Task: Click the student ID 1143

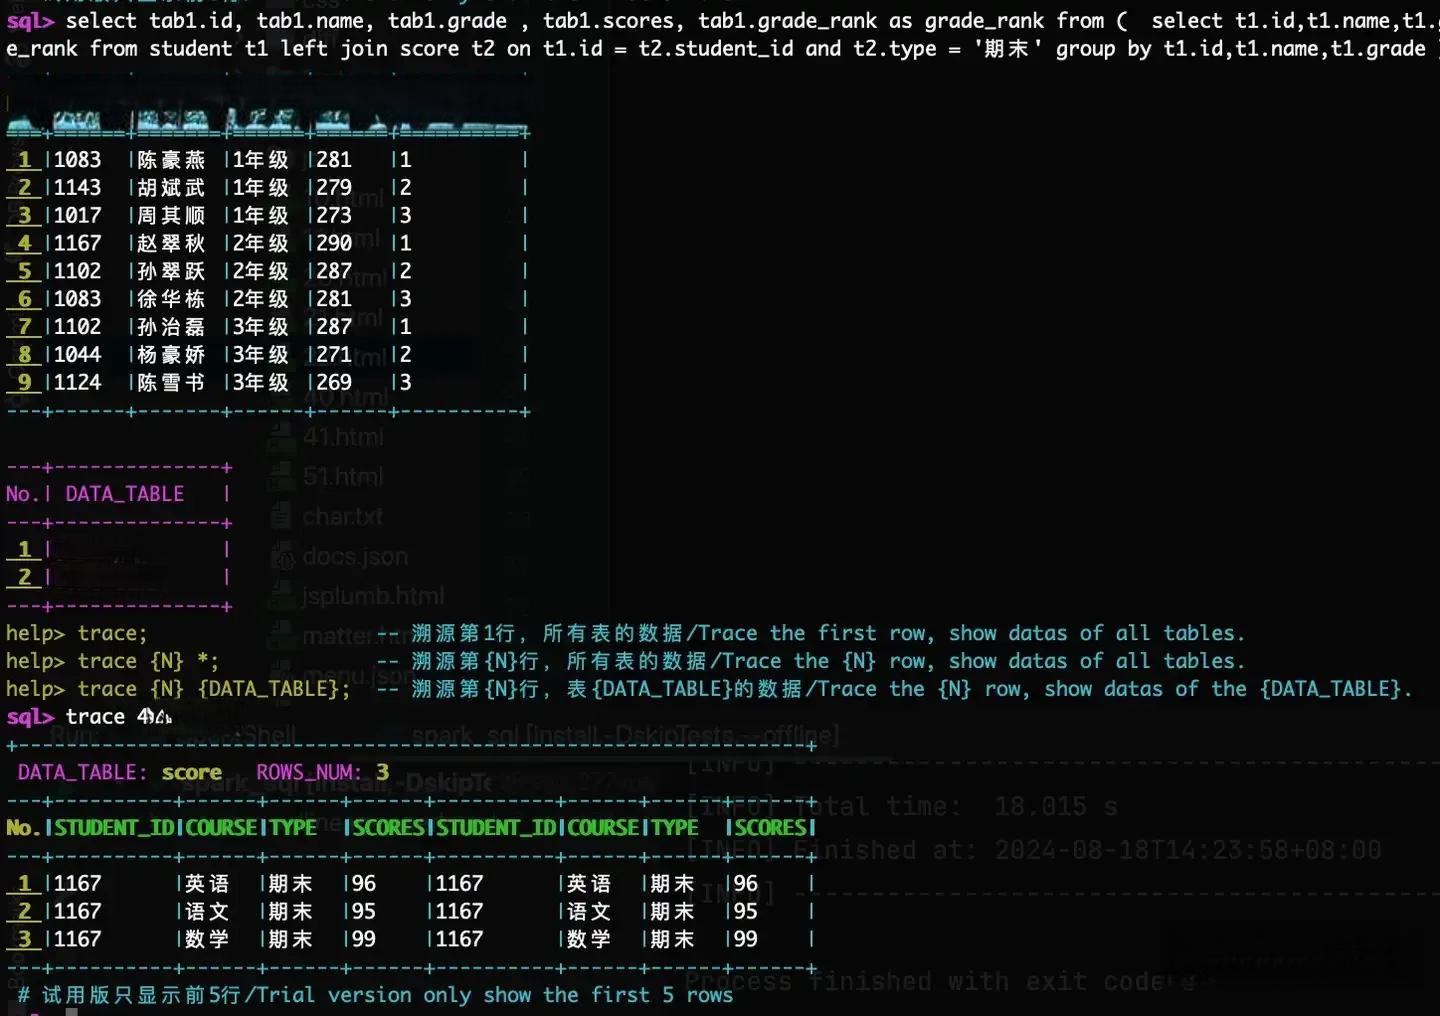Action: coord(77,188)
